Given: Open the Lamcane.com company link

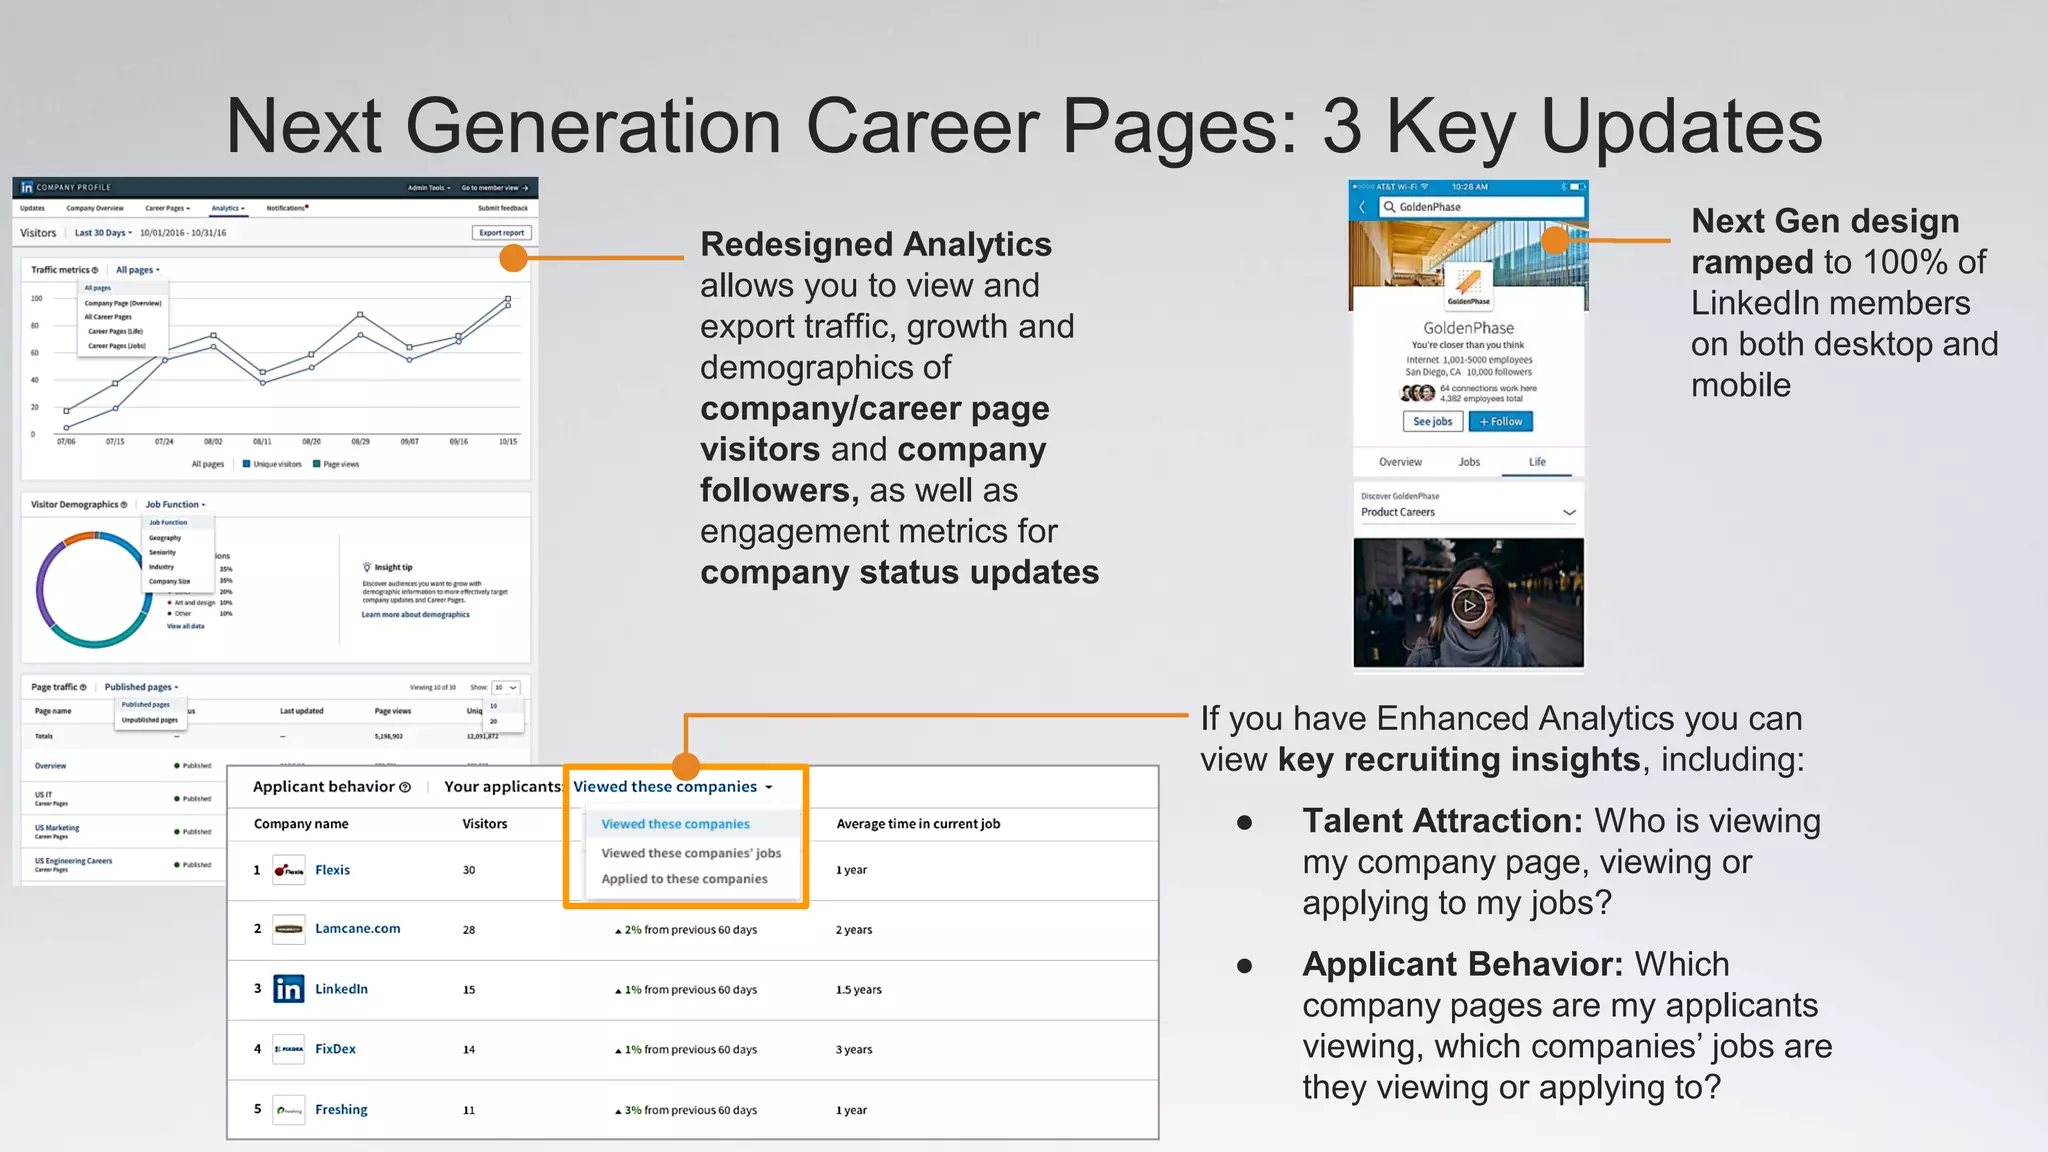Looking at the screenshot, I should point(357,929).
